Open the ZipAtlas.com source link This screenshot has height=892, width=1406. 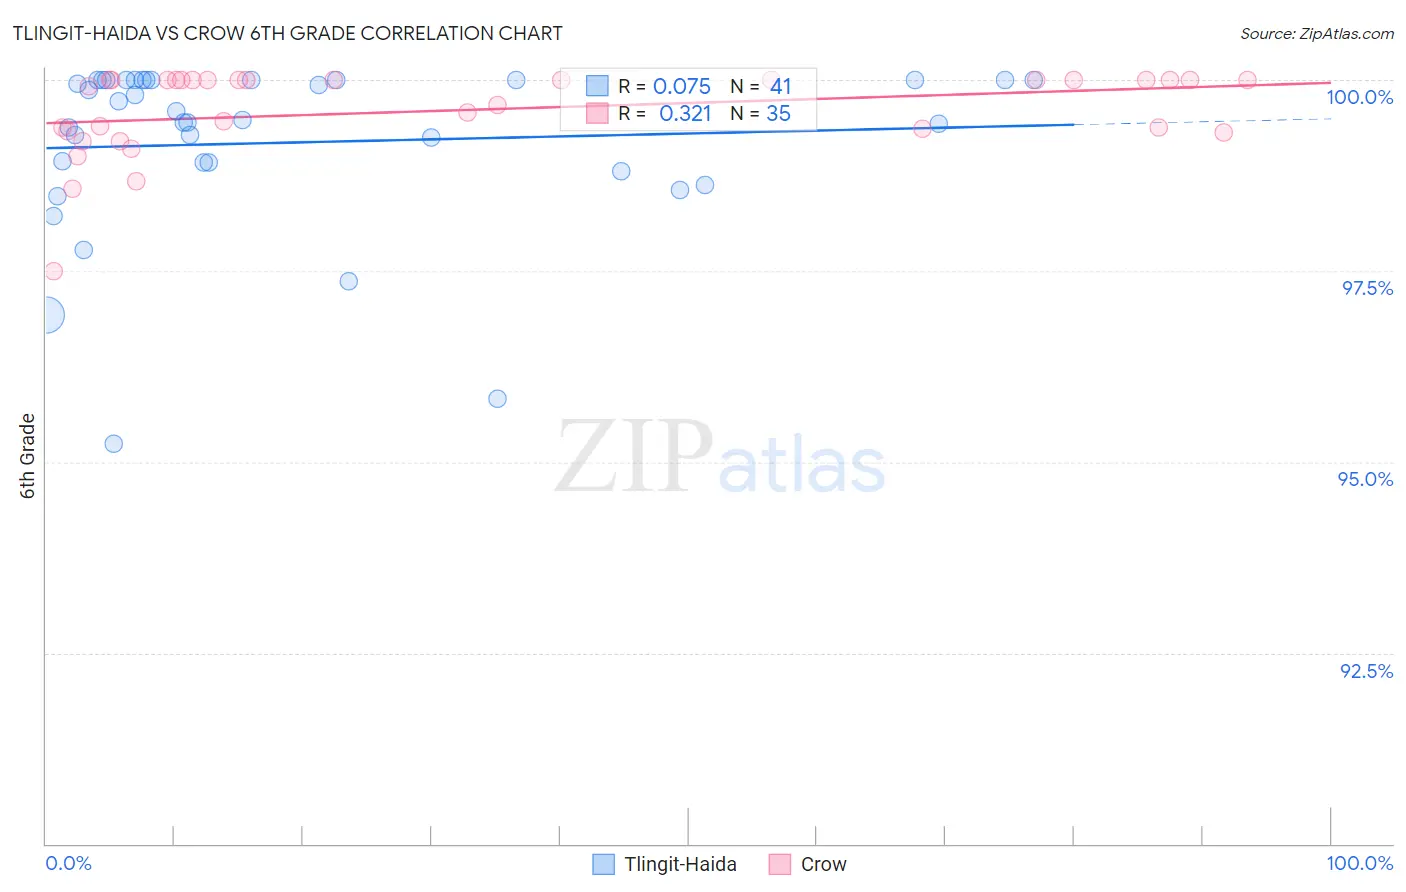1317,33
